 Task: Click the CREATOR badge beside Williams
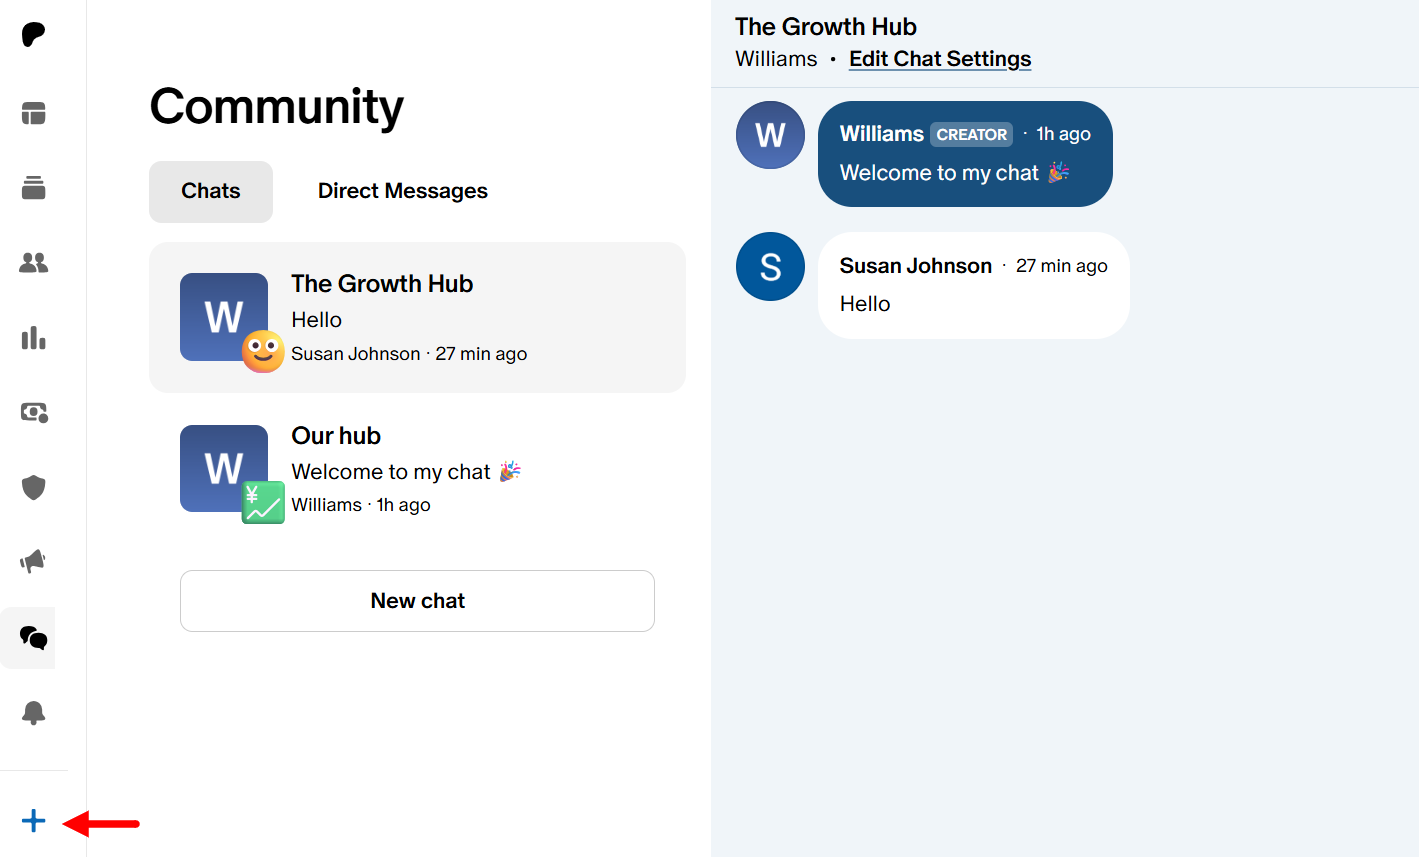click(971, 134)
